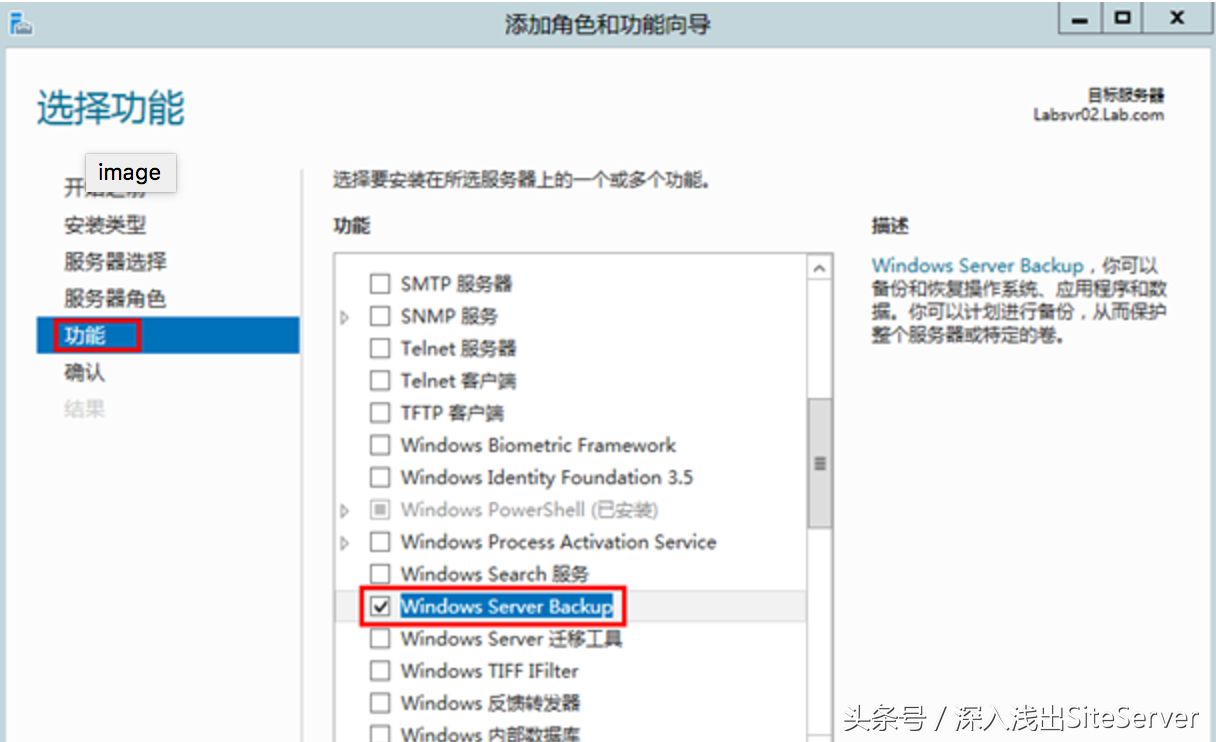Check the Telnet 服务器 feature
Screen dimensions: 1216x742
coord(380,348)
